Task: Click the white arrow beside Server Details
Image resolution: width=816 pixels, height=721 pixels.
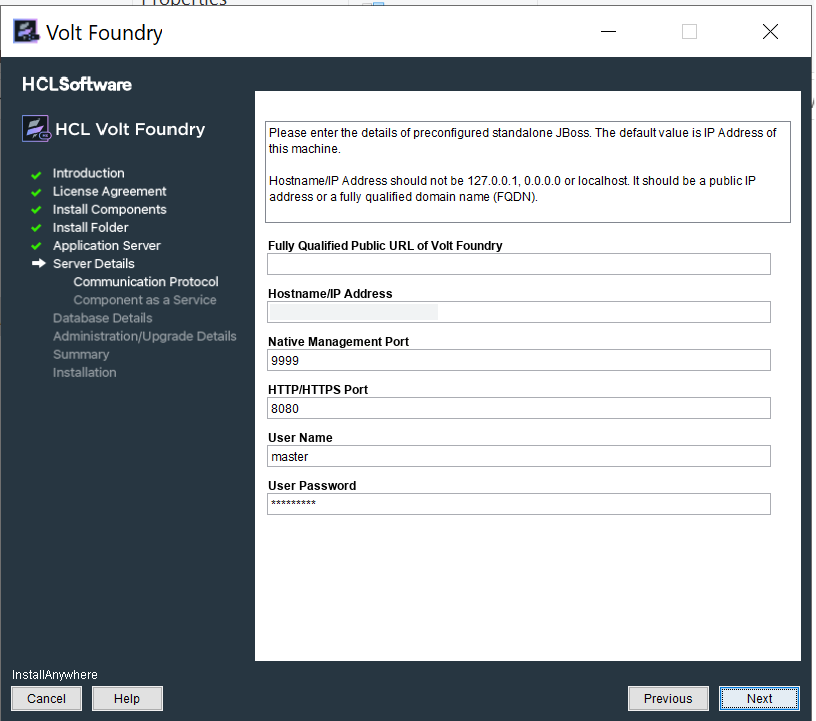Action: pos(38,264)
